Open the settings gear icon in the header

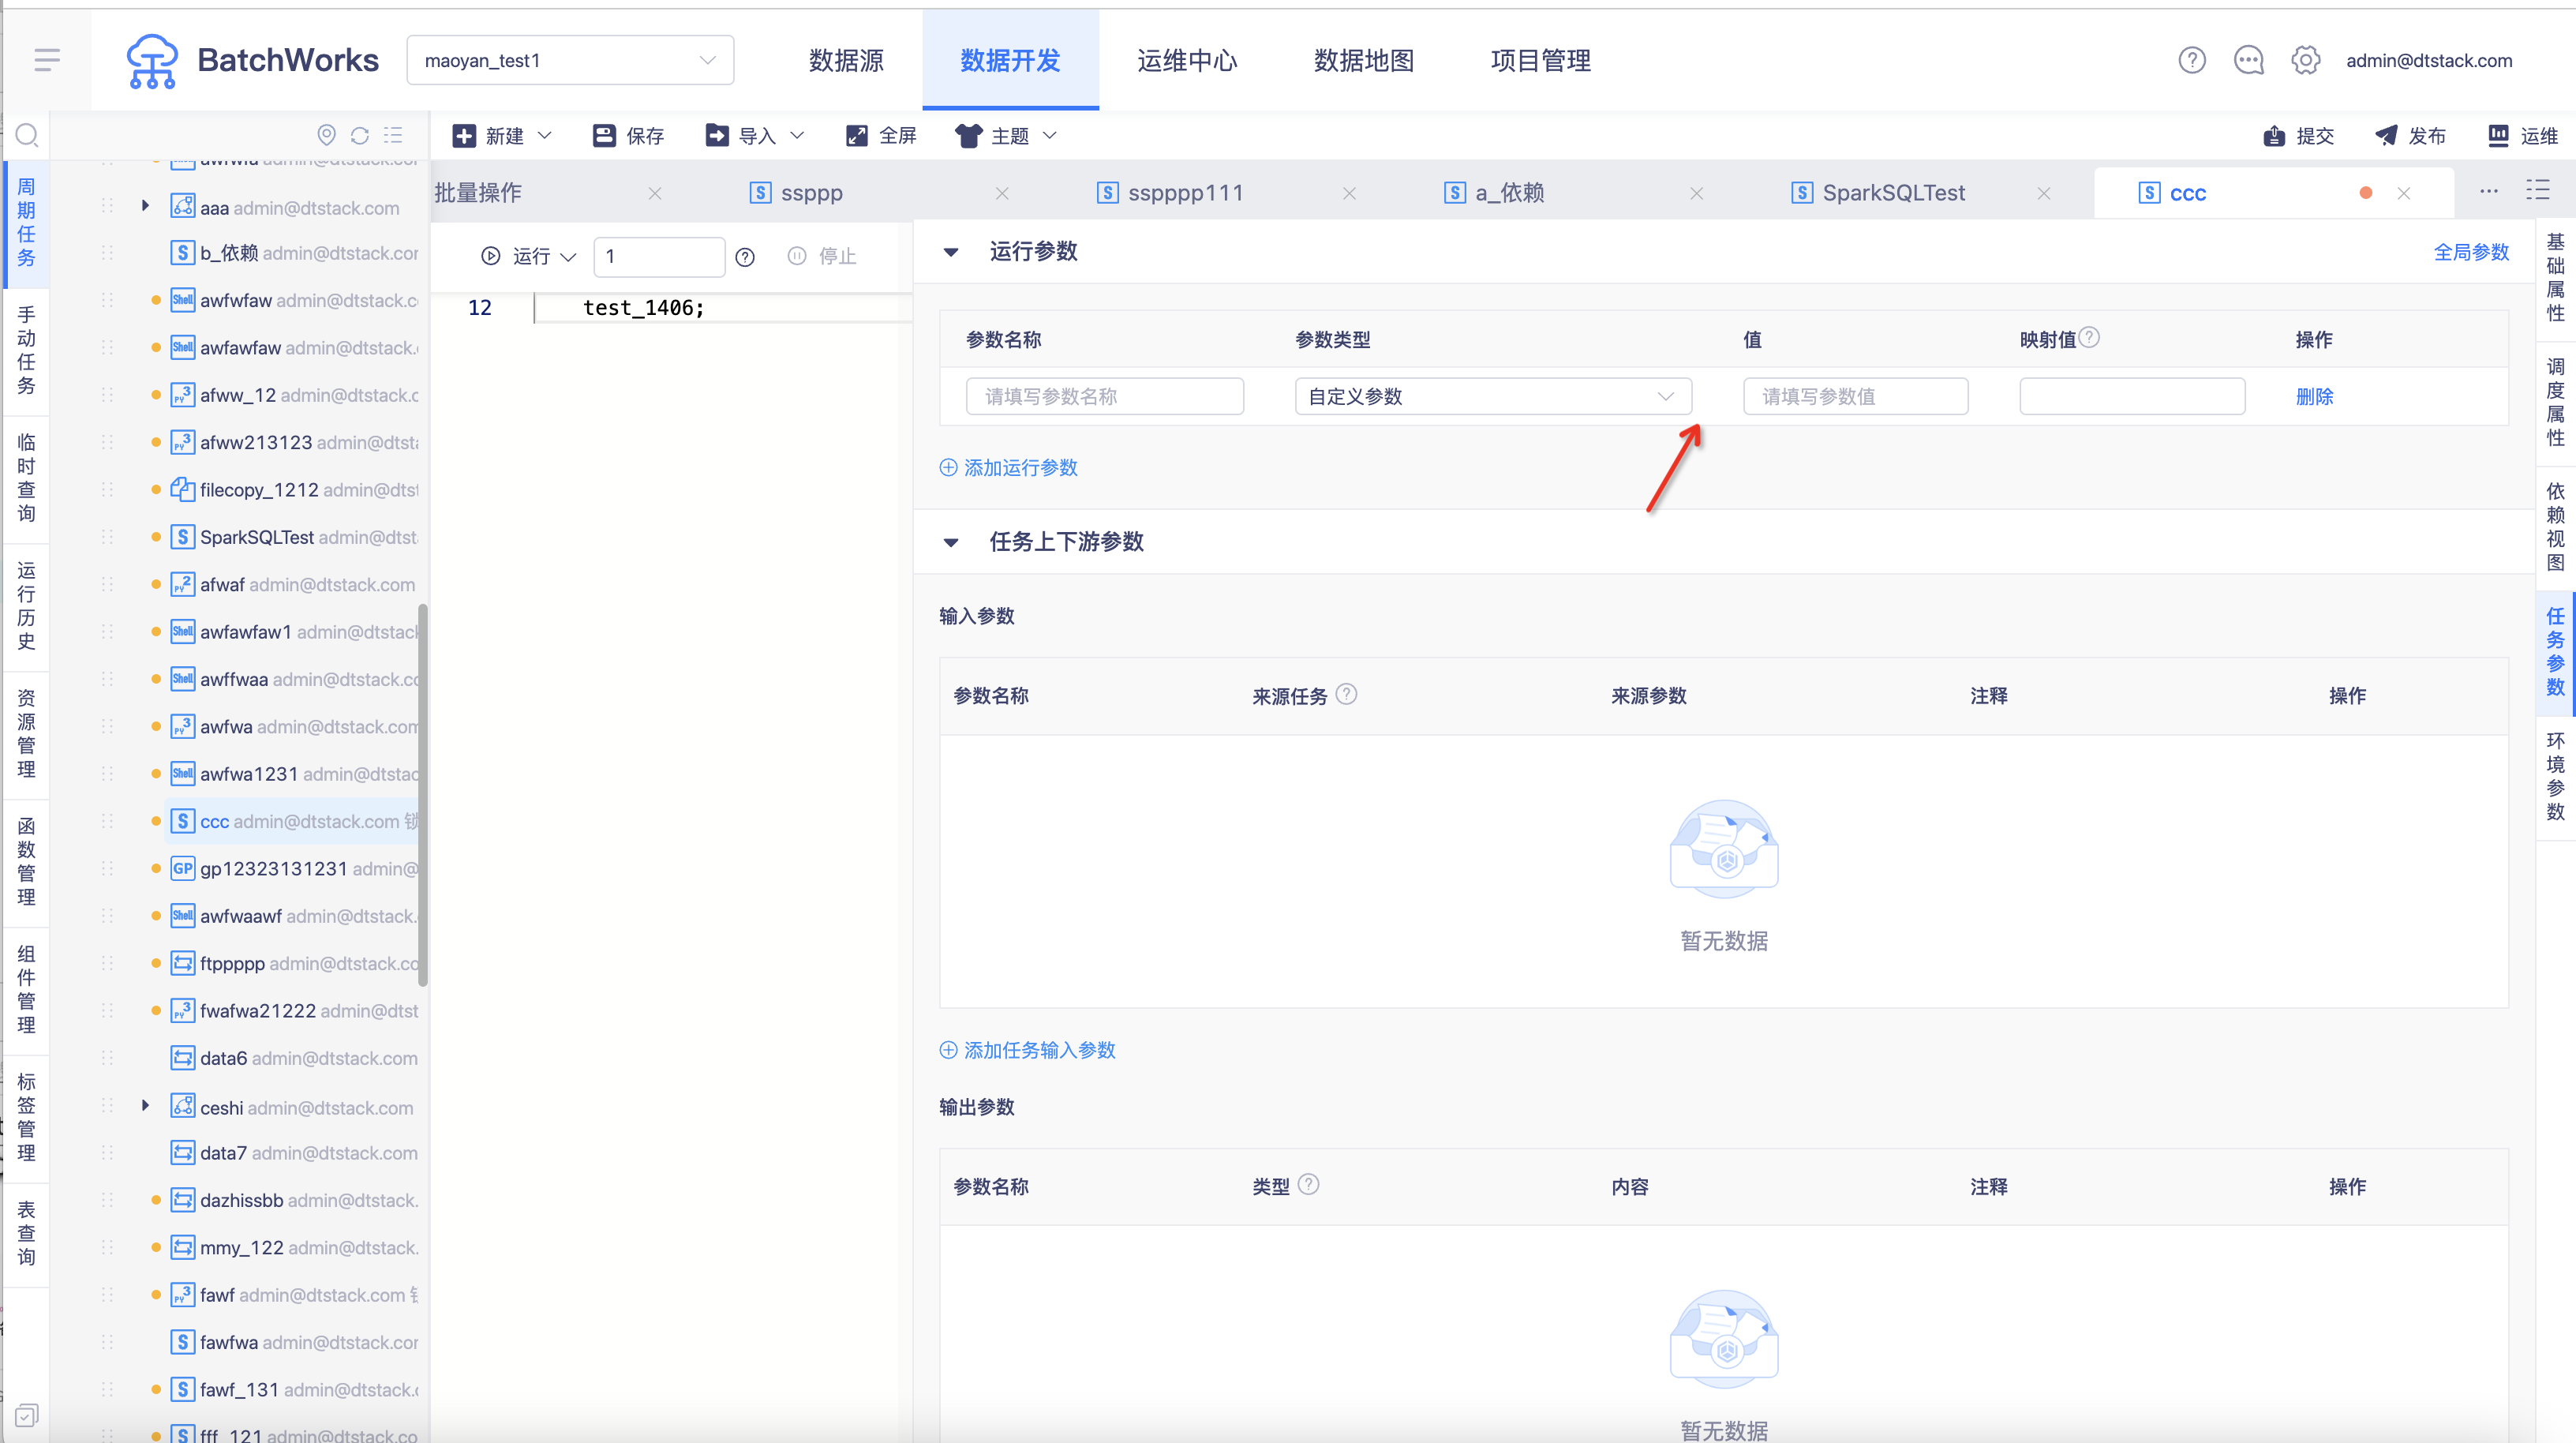click(x=2306, y=60)
